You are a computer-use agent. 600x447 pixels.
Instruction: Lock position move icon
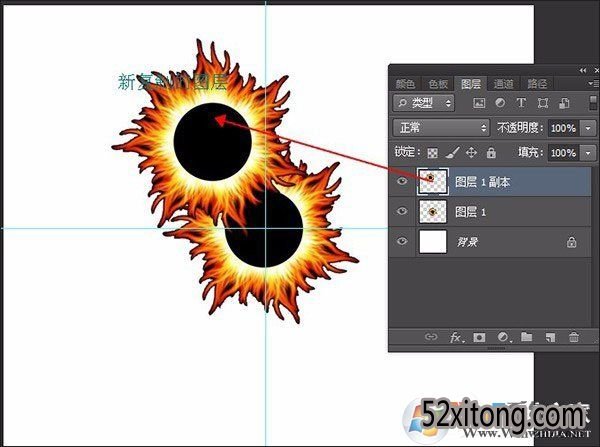pyautogui.click(x=471, y=153)
